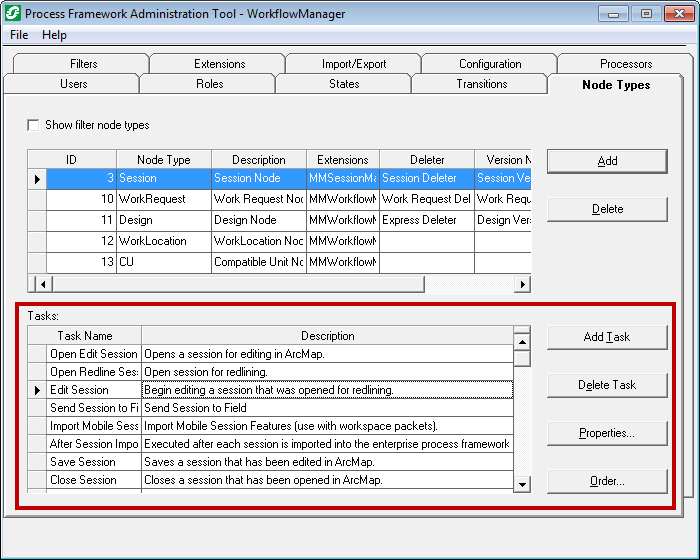The width and height of the screenshot is (700, 560).
Task: Click the Delete Task button
Action: tap(606, 385)
